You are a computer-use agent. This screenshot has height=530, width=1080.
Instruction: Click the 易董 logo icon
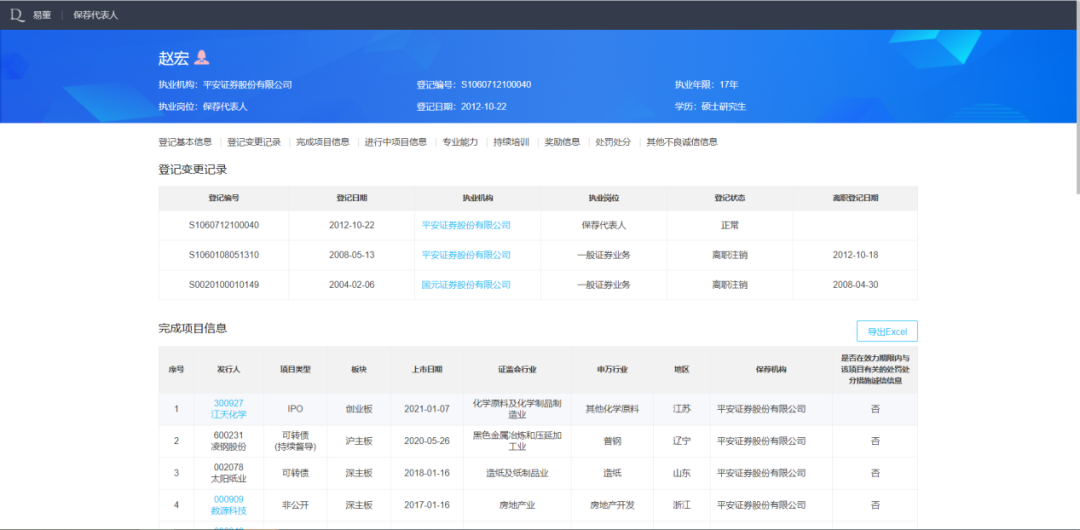(x=17, y=14)
